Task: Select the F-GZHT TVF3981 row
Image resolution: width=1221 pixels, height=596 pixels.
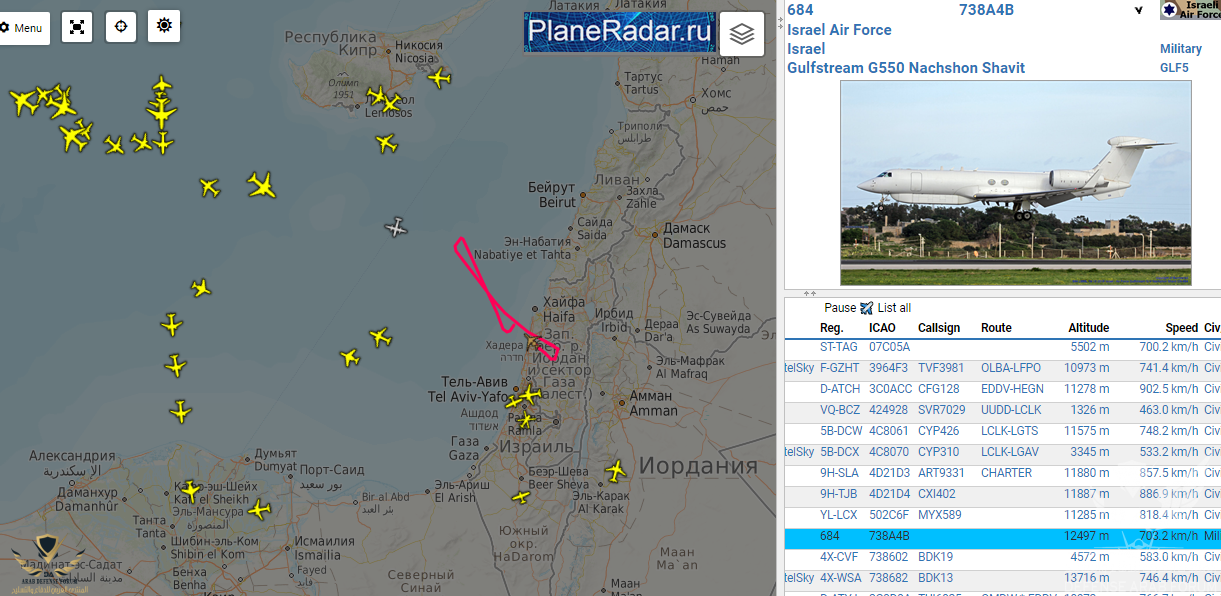Action: point(1002,368)
